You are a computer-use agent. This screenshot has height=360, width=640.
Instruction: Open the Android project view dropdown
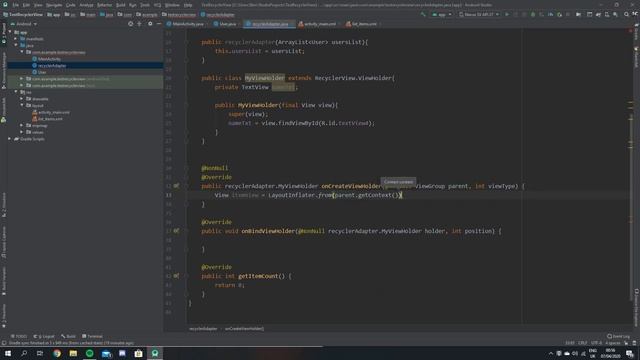click(x=24, y=24)
